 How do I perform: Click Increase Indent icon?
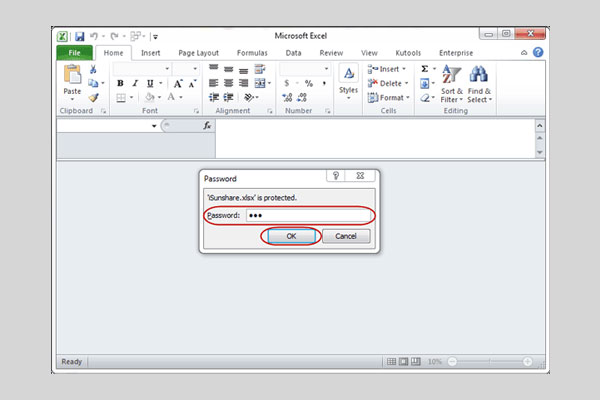pyautogui.click(x=228, y=97)
